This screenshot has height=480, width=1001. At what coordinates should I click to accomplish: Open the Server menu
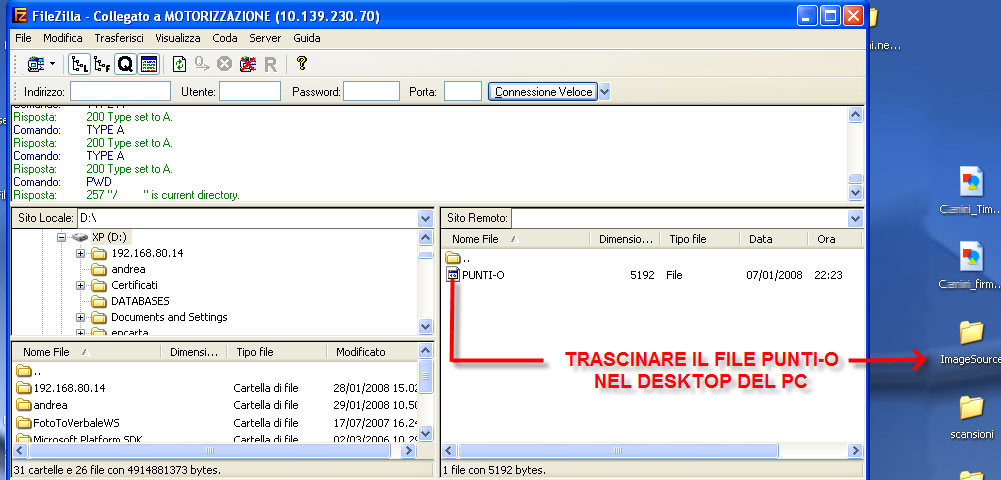pos(265,38)
